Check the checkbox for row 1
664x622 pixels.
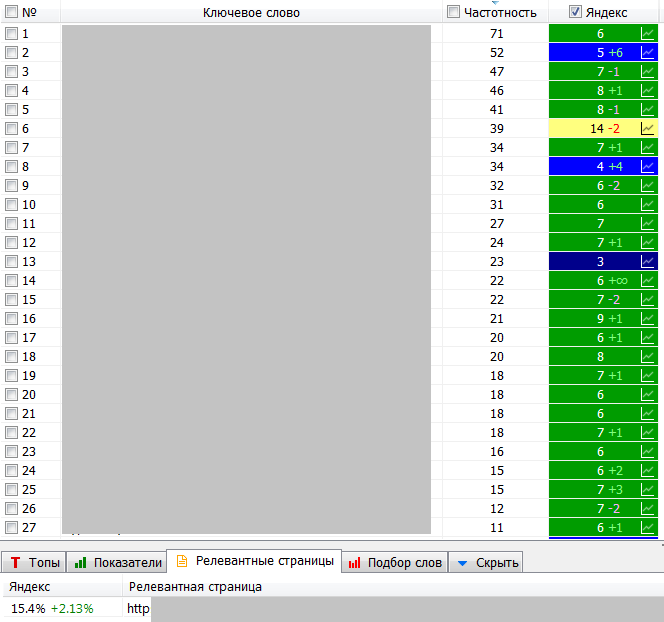pyautogui.click(x=11, y=33)
